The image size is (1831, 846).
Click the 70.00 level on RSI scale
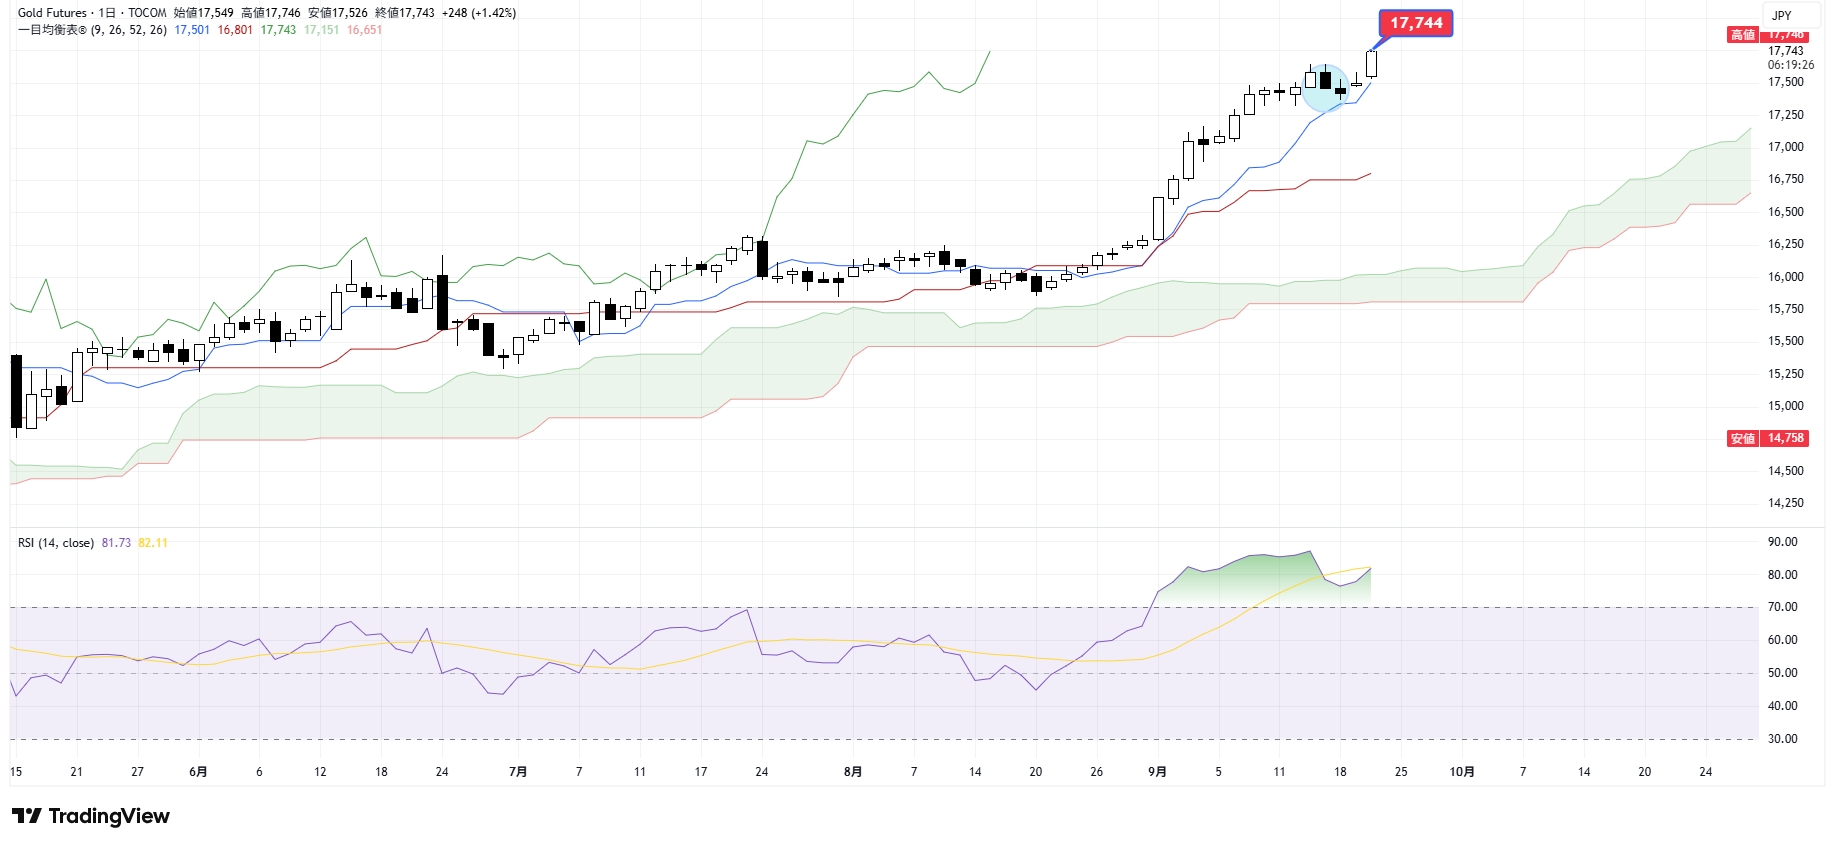point(1782,607)
